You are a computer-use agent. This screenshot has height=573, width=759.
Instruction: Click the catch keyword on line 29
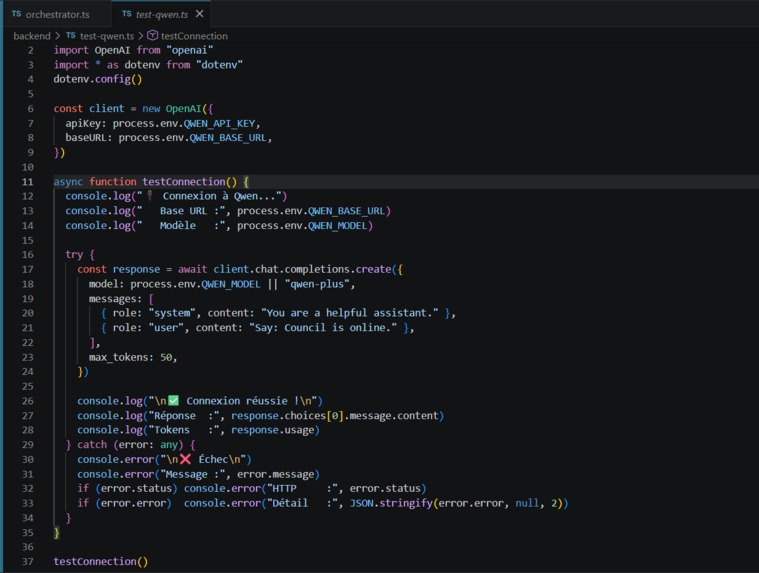92,445
